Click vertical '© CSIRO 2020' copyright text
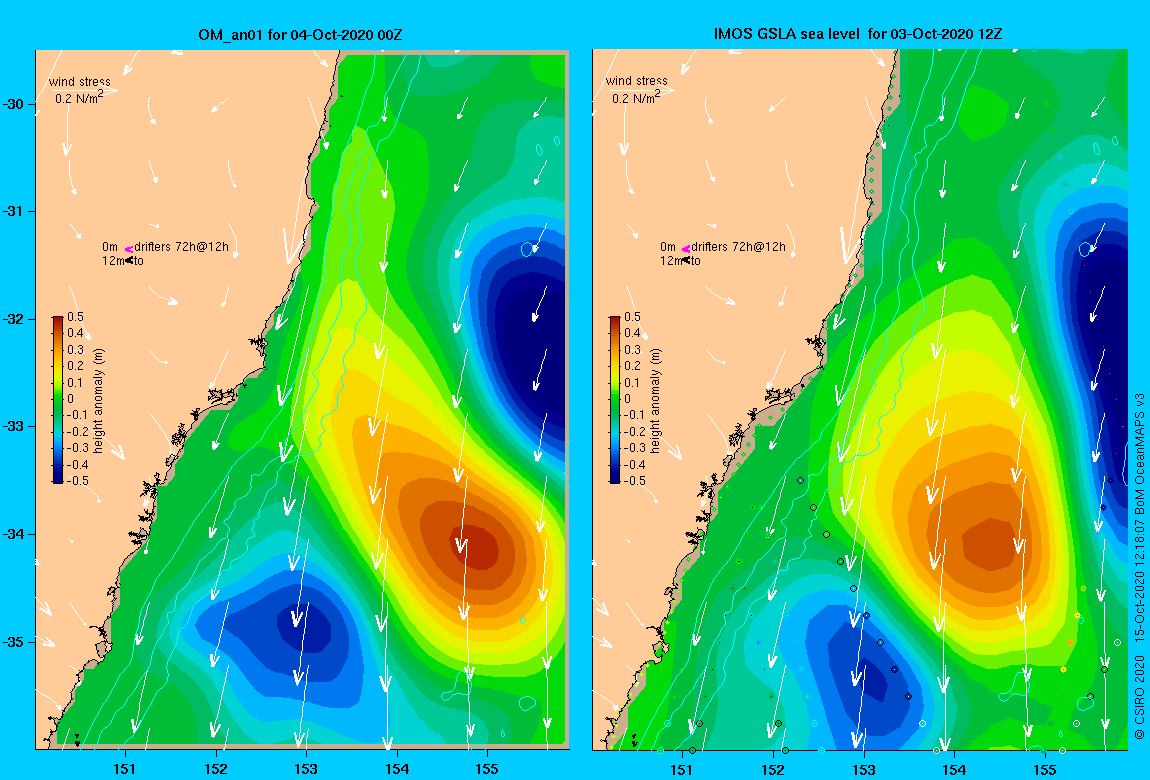Image resolution: width=1150 pixels, height=780 pixels. coord(1139,698)
